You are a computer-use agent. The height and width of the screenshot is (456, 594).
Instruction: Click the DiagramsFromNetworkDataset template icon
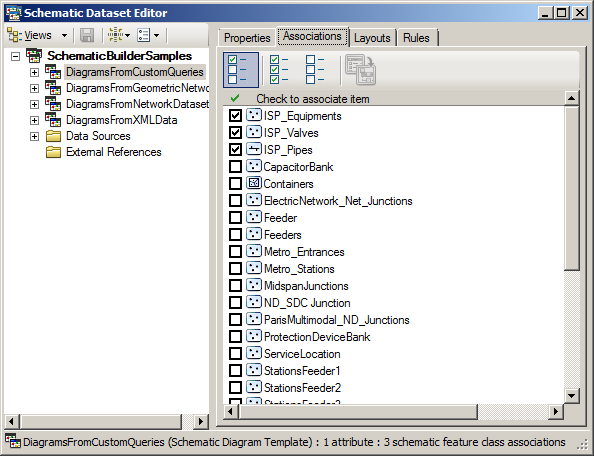click(53, 103)
